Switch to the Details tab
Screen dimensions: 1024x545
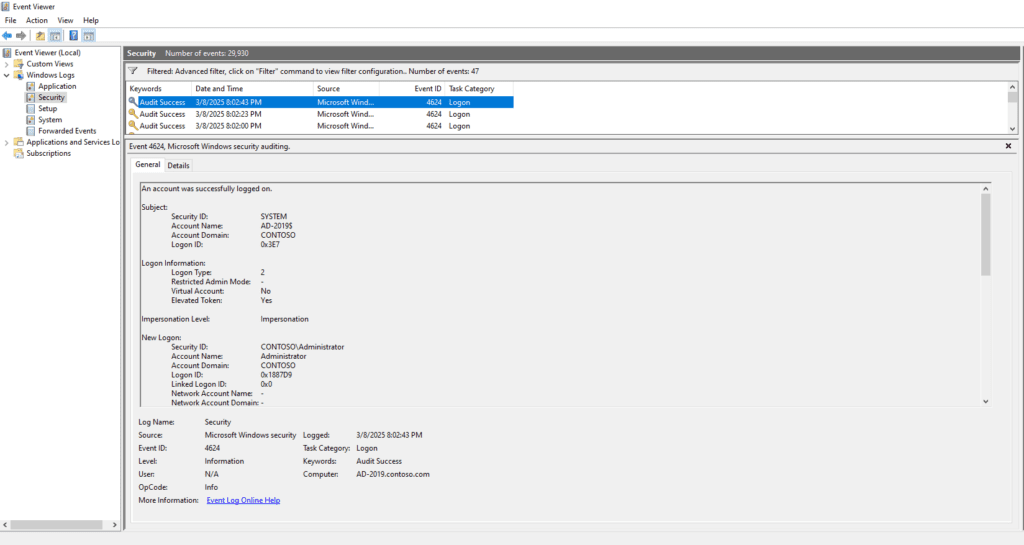pyautogui.click(x=178, y=165)
